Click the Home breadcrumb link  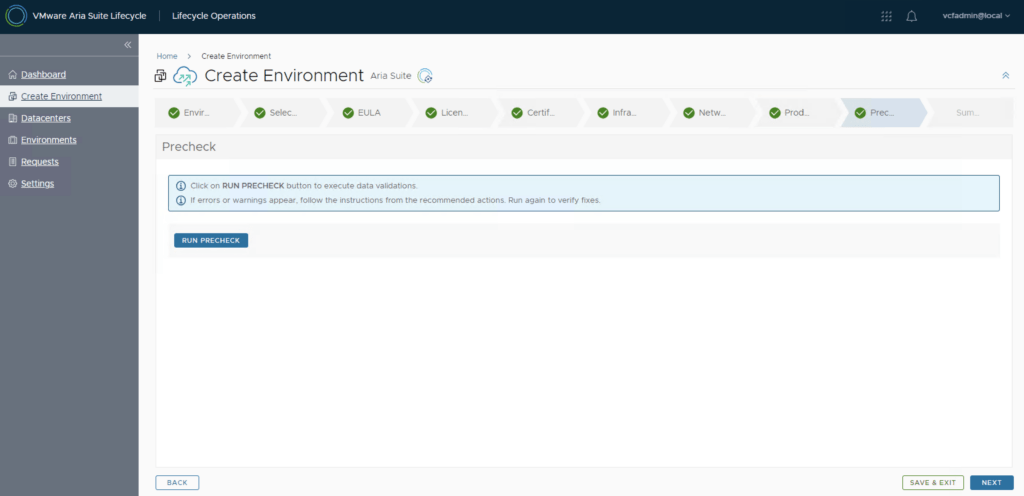tap(166, 56)
